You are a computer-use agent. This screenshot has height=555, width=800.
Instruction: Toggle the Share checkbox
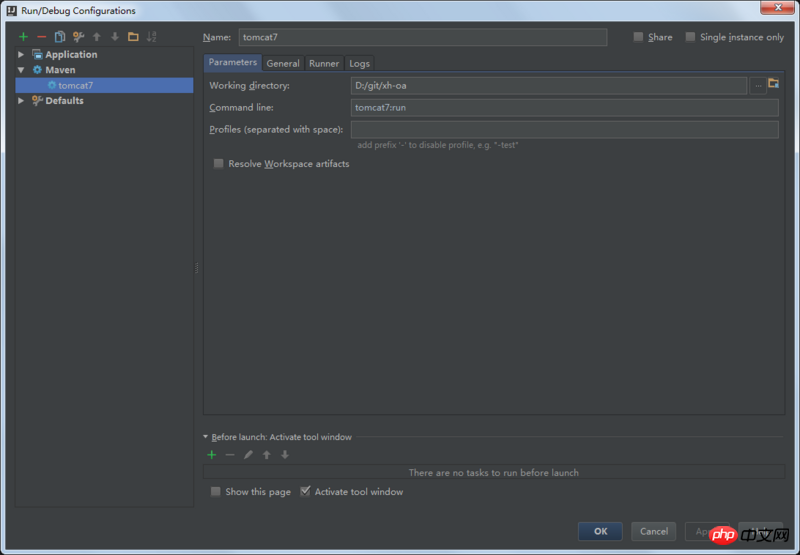click(638, 37)
